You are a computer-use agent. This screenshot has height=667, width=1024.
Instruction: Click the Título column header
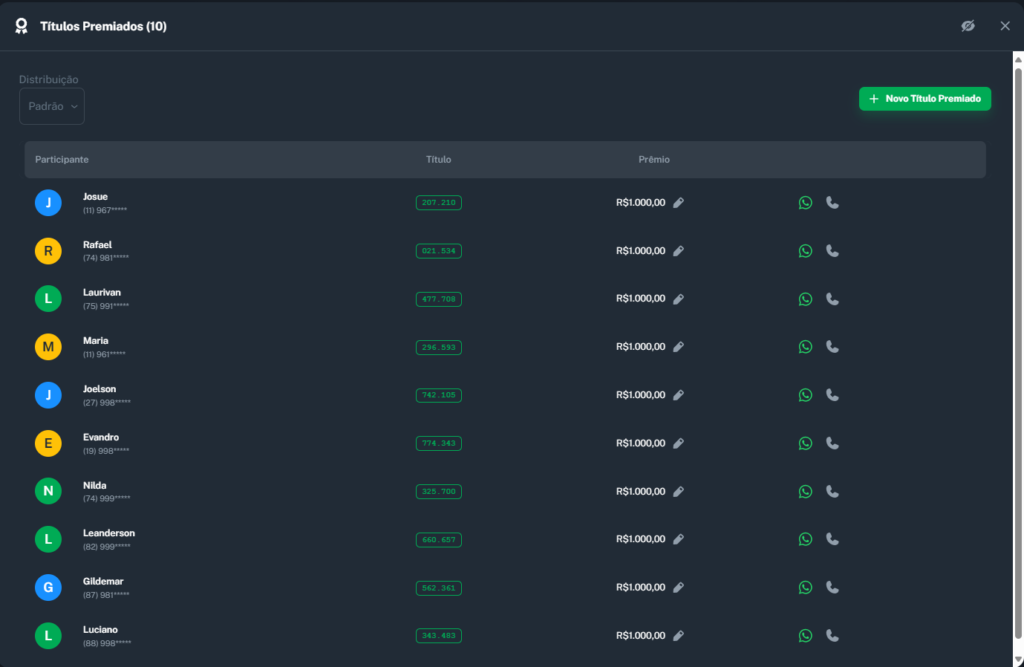click(438, 160)
